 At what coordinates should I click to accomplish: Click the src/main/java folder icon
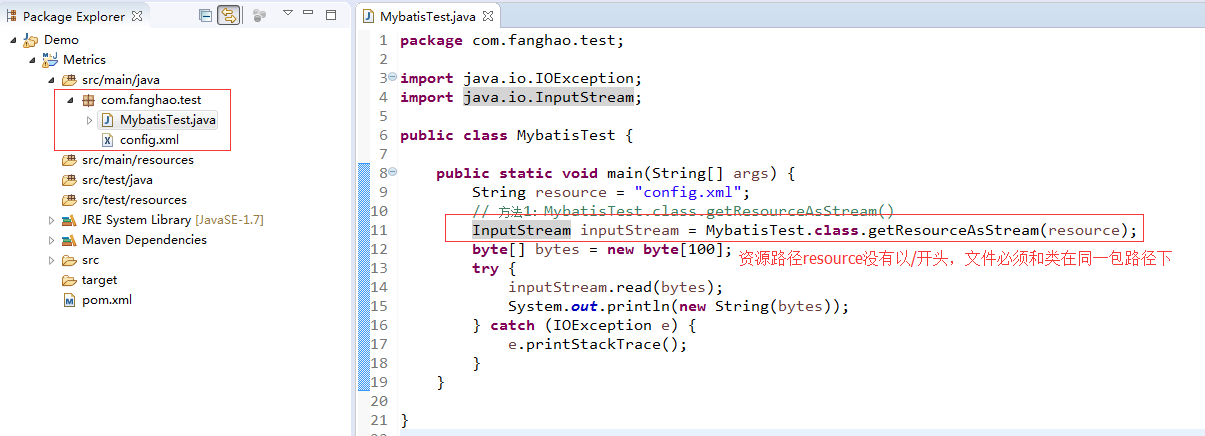tap(68, 80)
